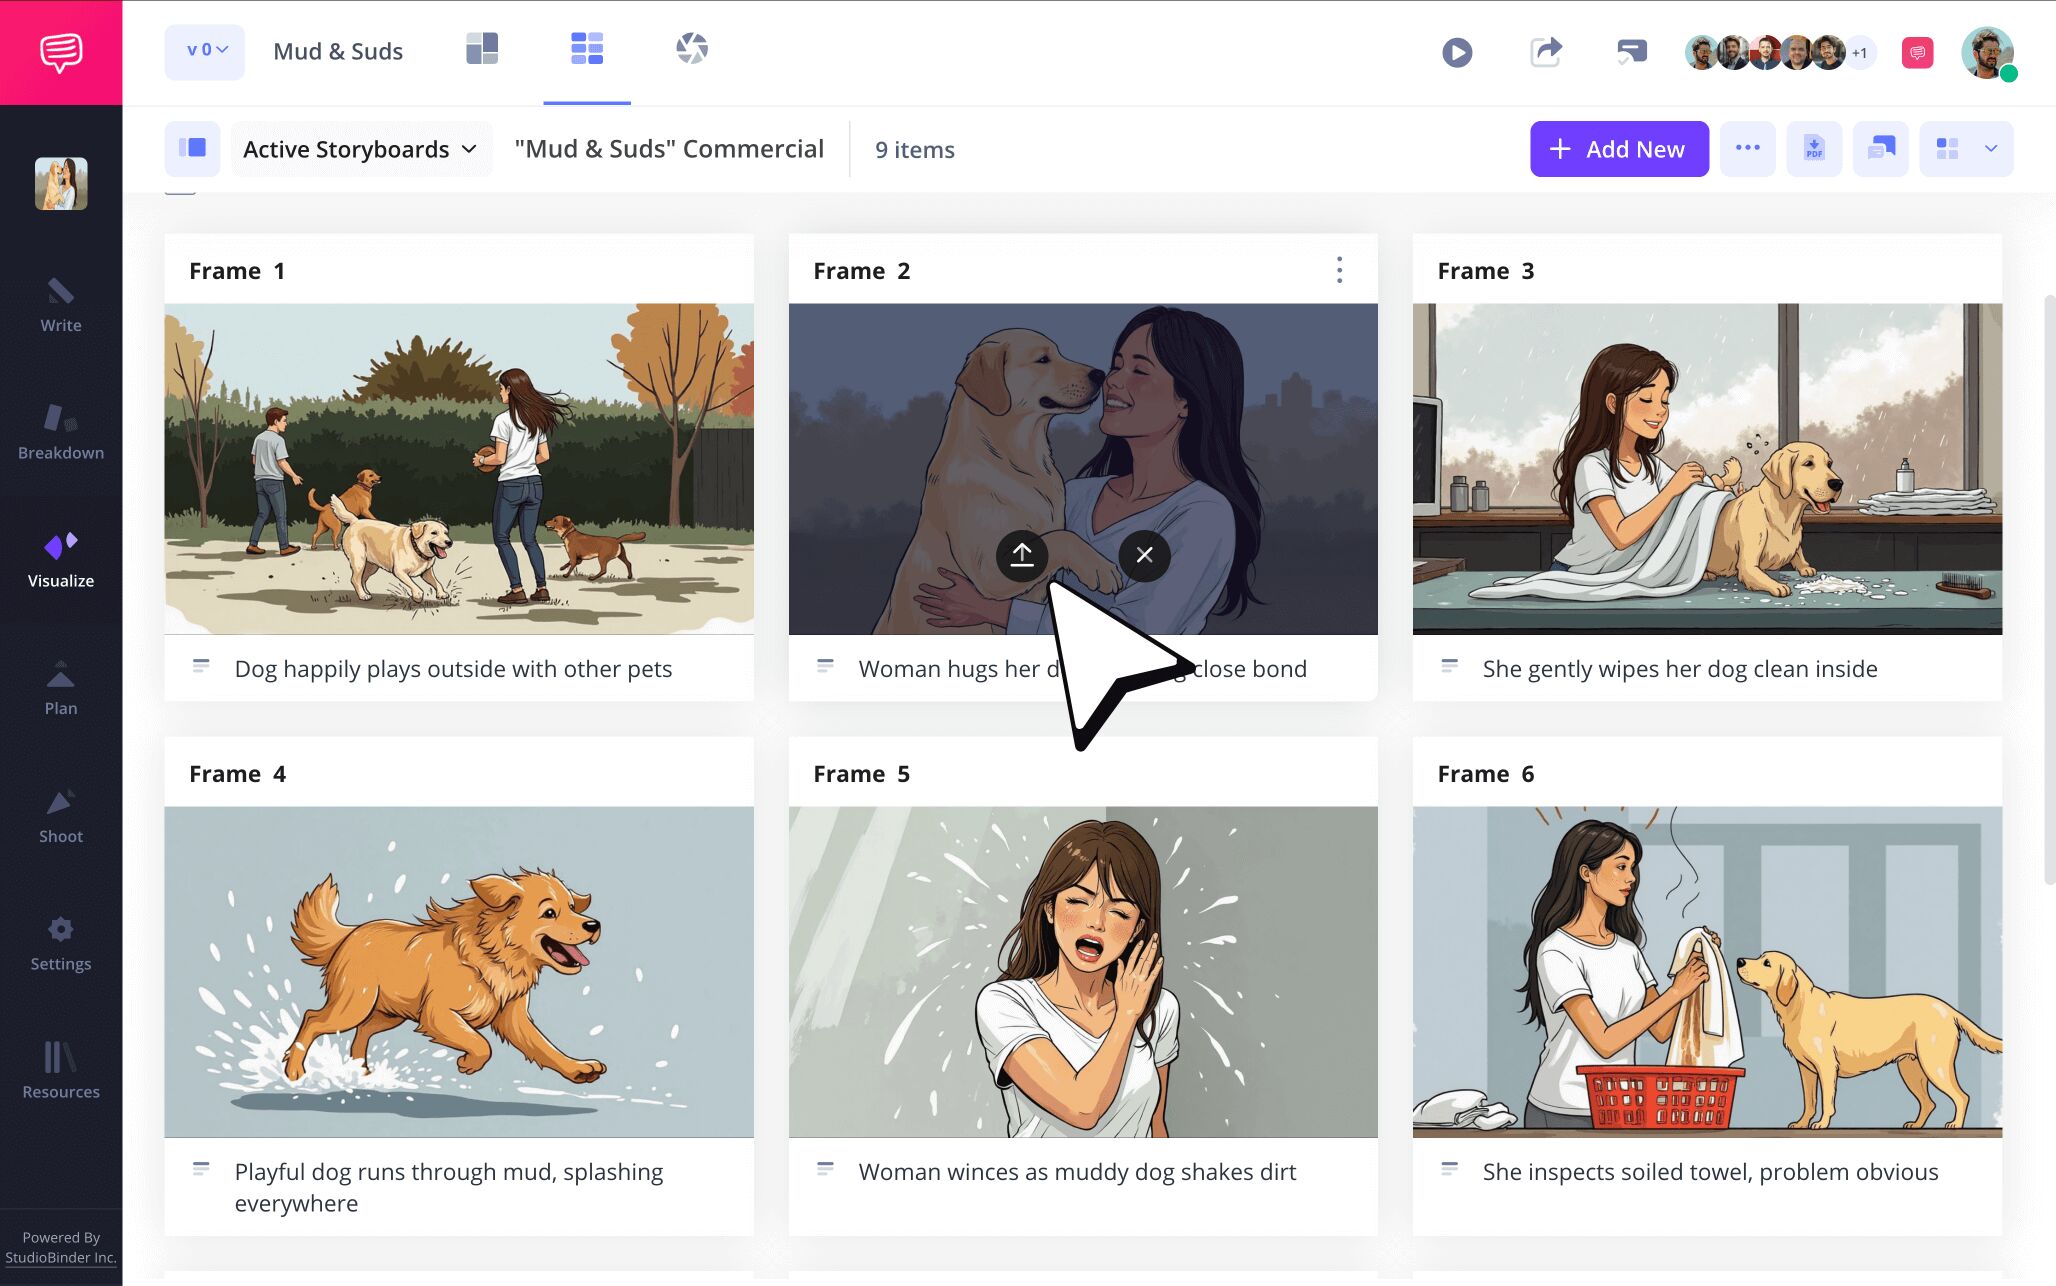The height and width of the screenshot is (1286, 2056).
Task: Expand the Active Storyboards dropdown
Action: pos(360,149)
